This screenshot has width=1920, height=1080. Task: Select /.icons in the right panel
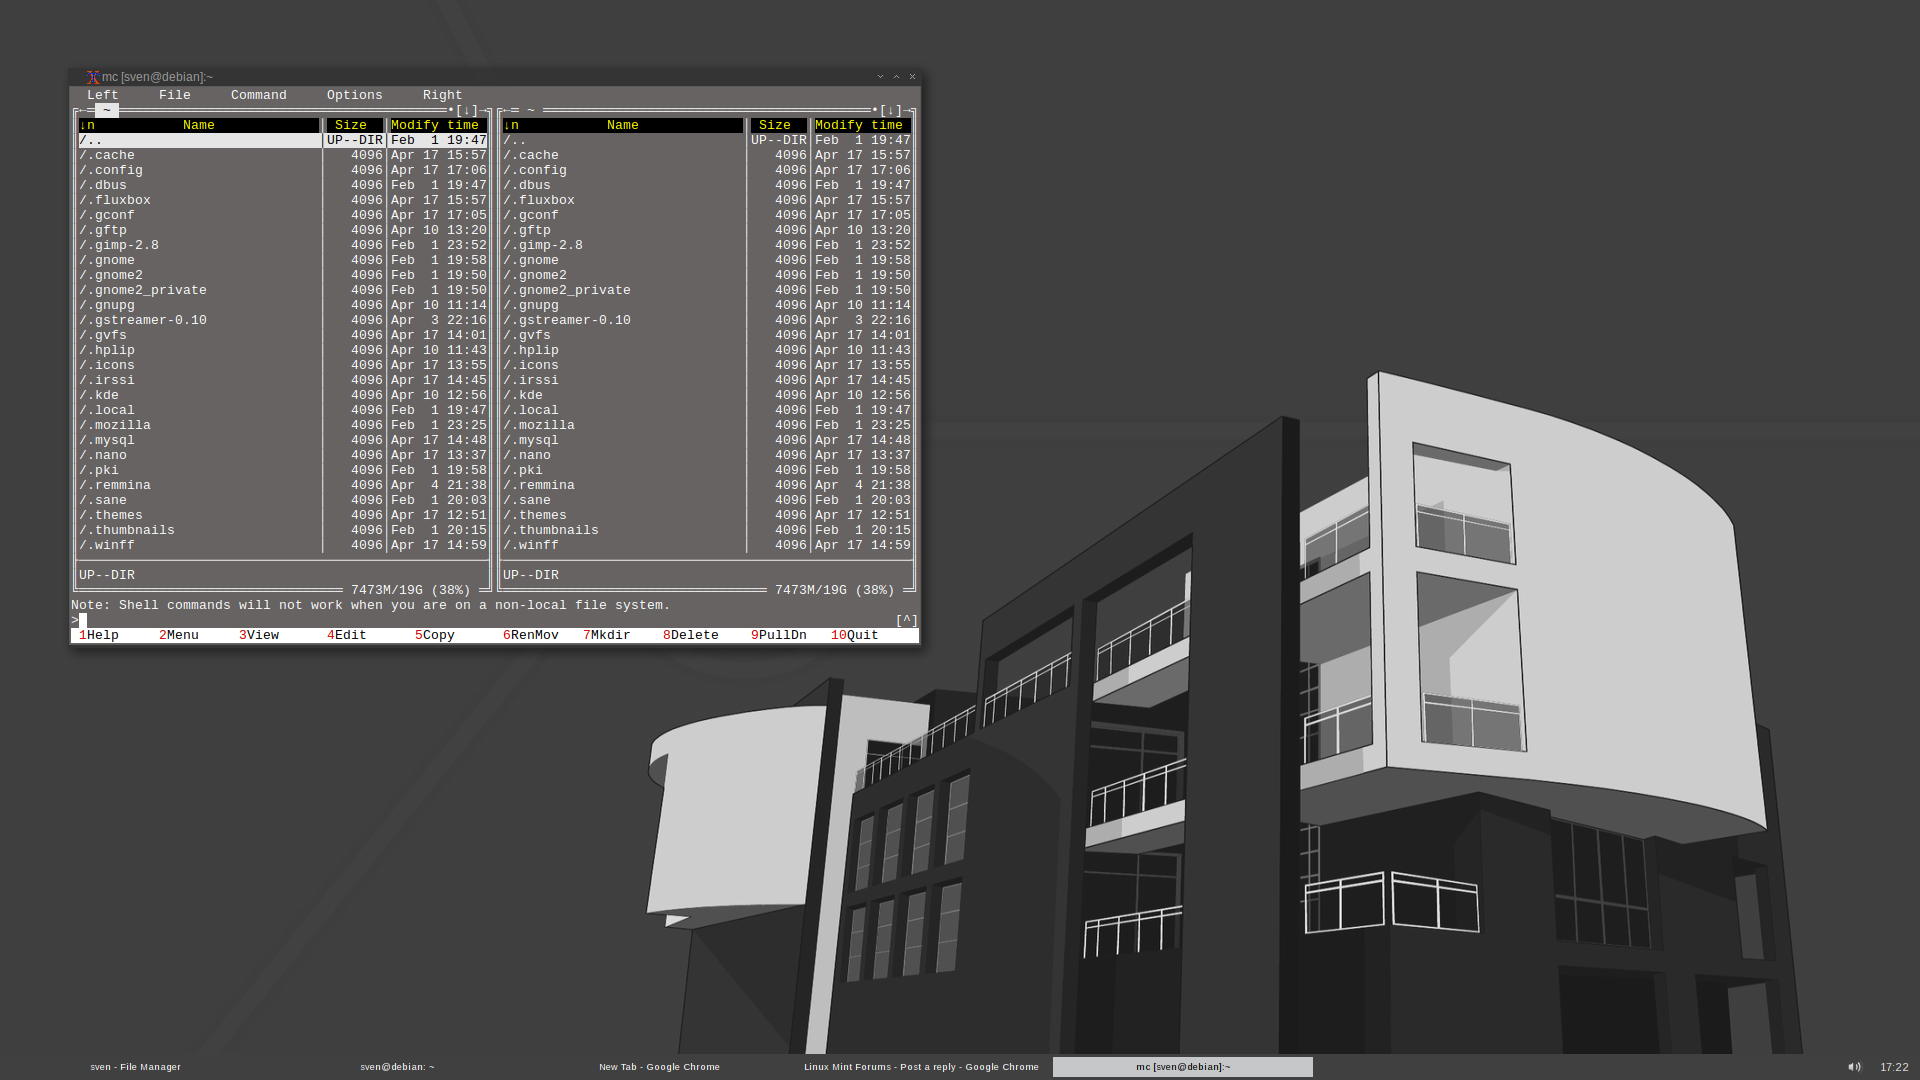tap(707, 365)
